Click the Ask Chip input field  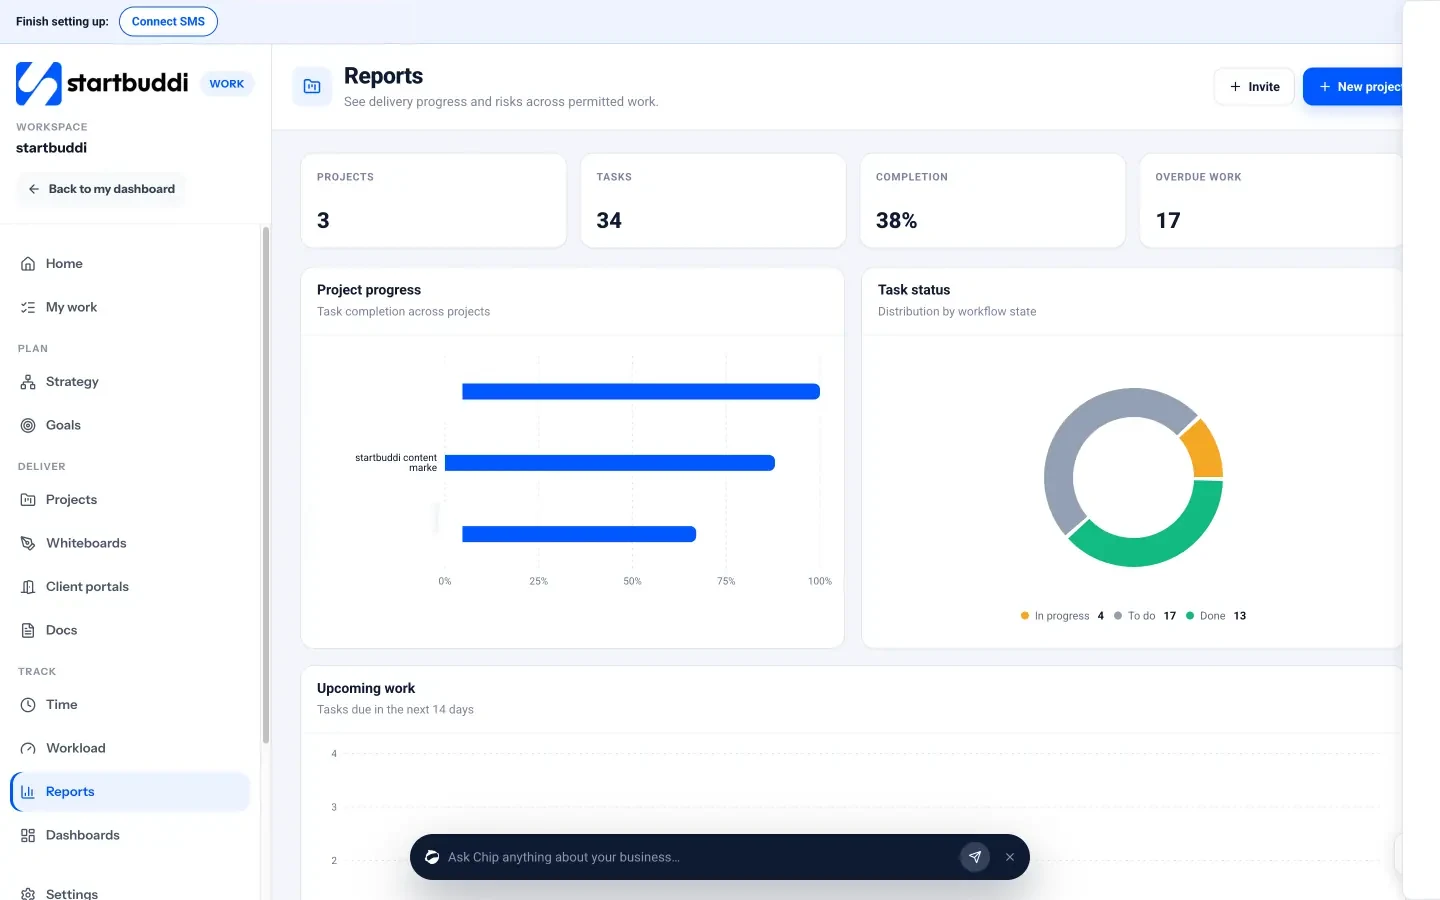pos(698,857)
